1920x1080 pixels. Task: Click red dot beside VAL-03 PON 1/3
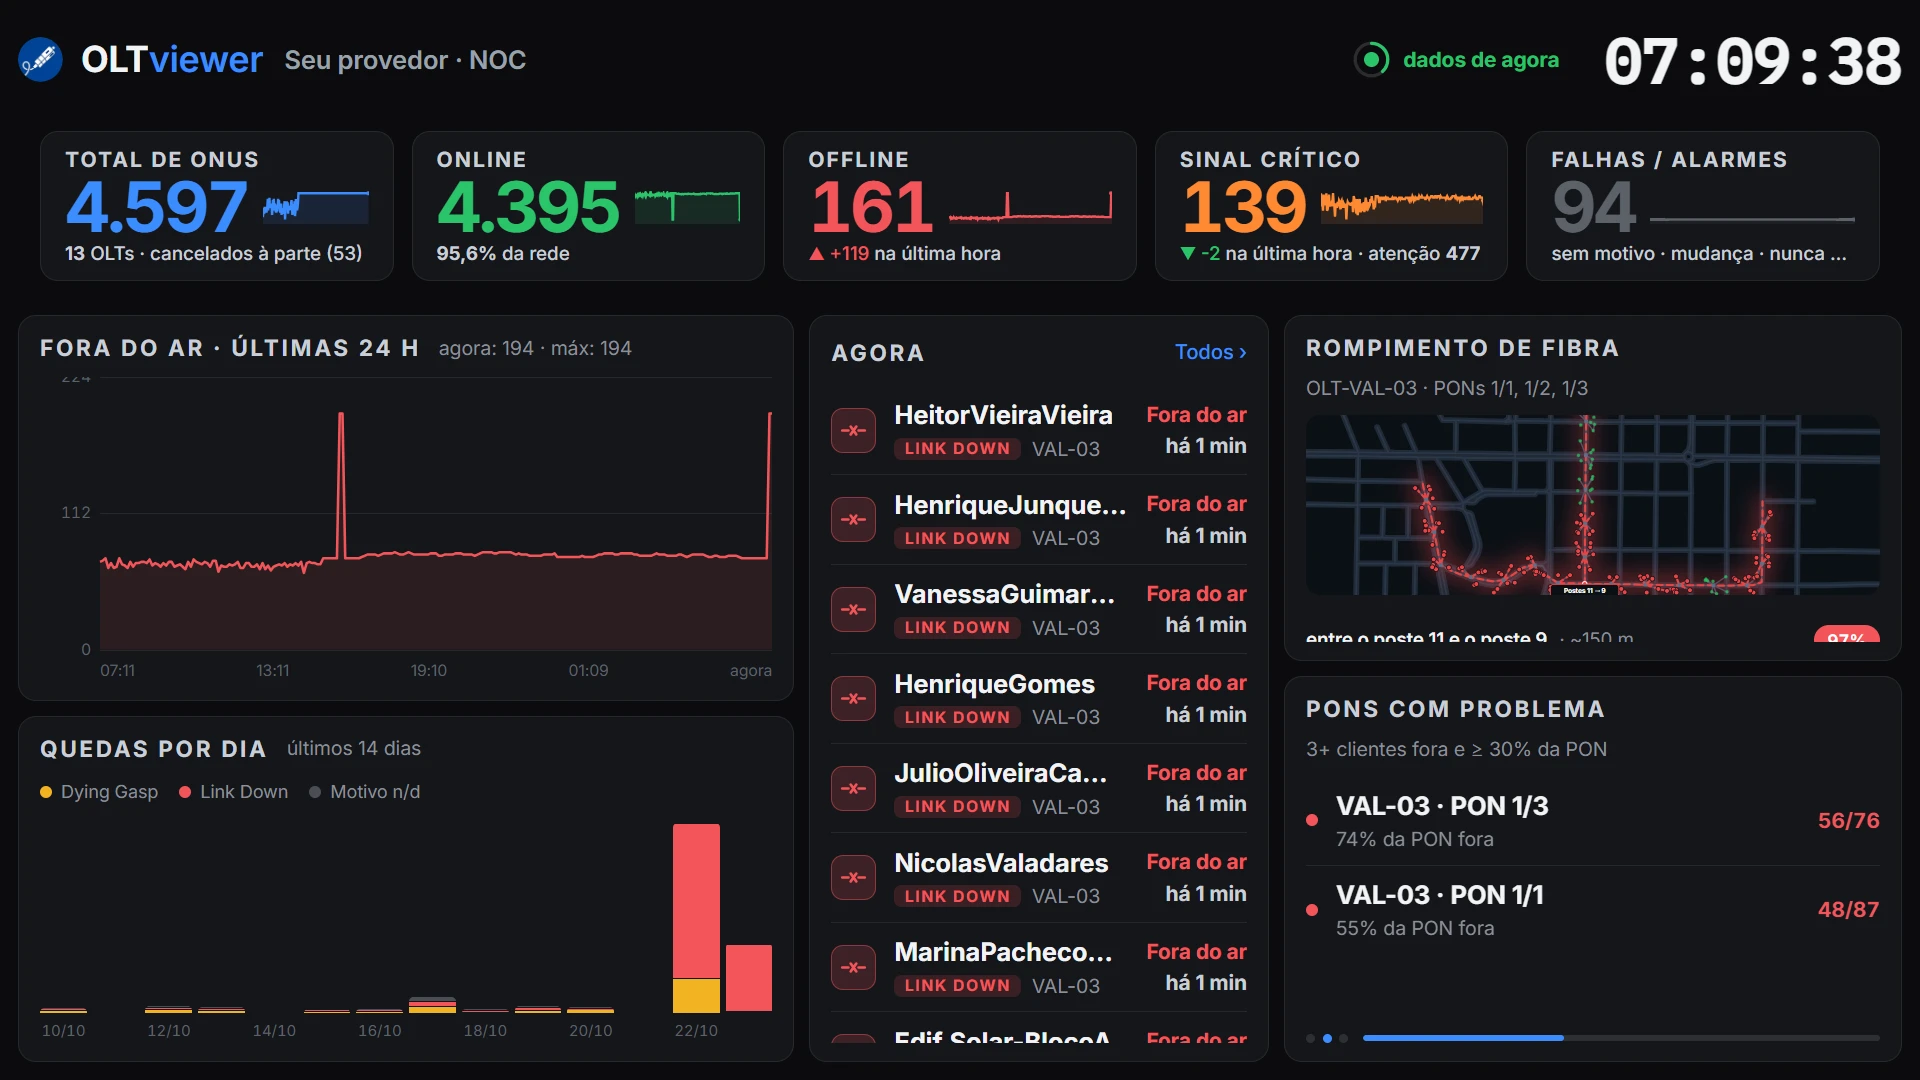pyautogui.click(x=1312, y=821)
